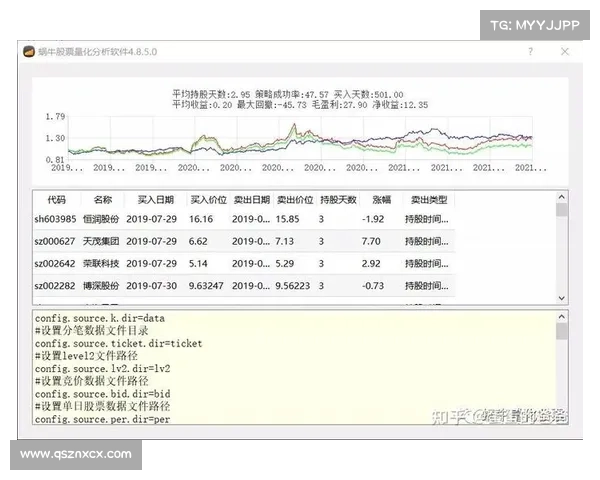
Task: Click comment line #设置level2文件路径
Action: 86,356
